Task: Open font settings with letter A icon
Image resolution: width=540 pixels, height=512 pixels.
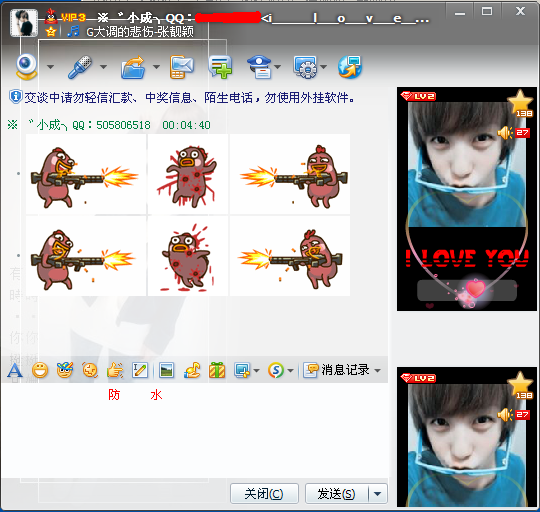Action: (x=14, y=370)
